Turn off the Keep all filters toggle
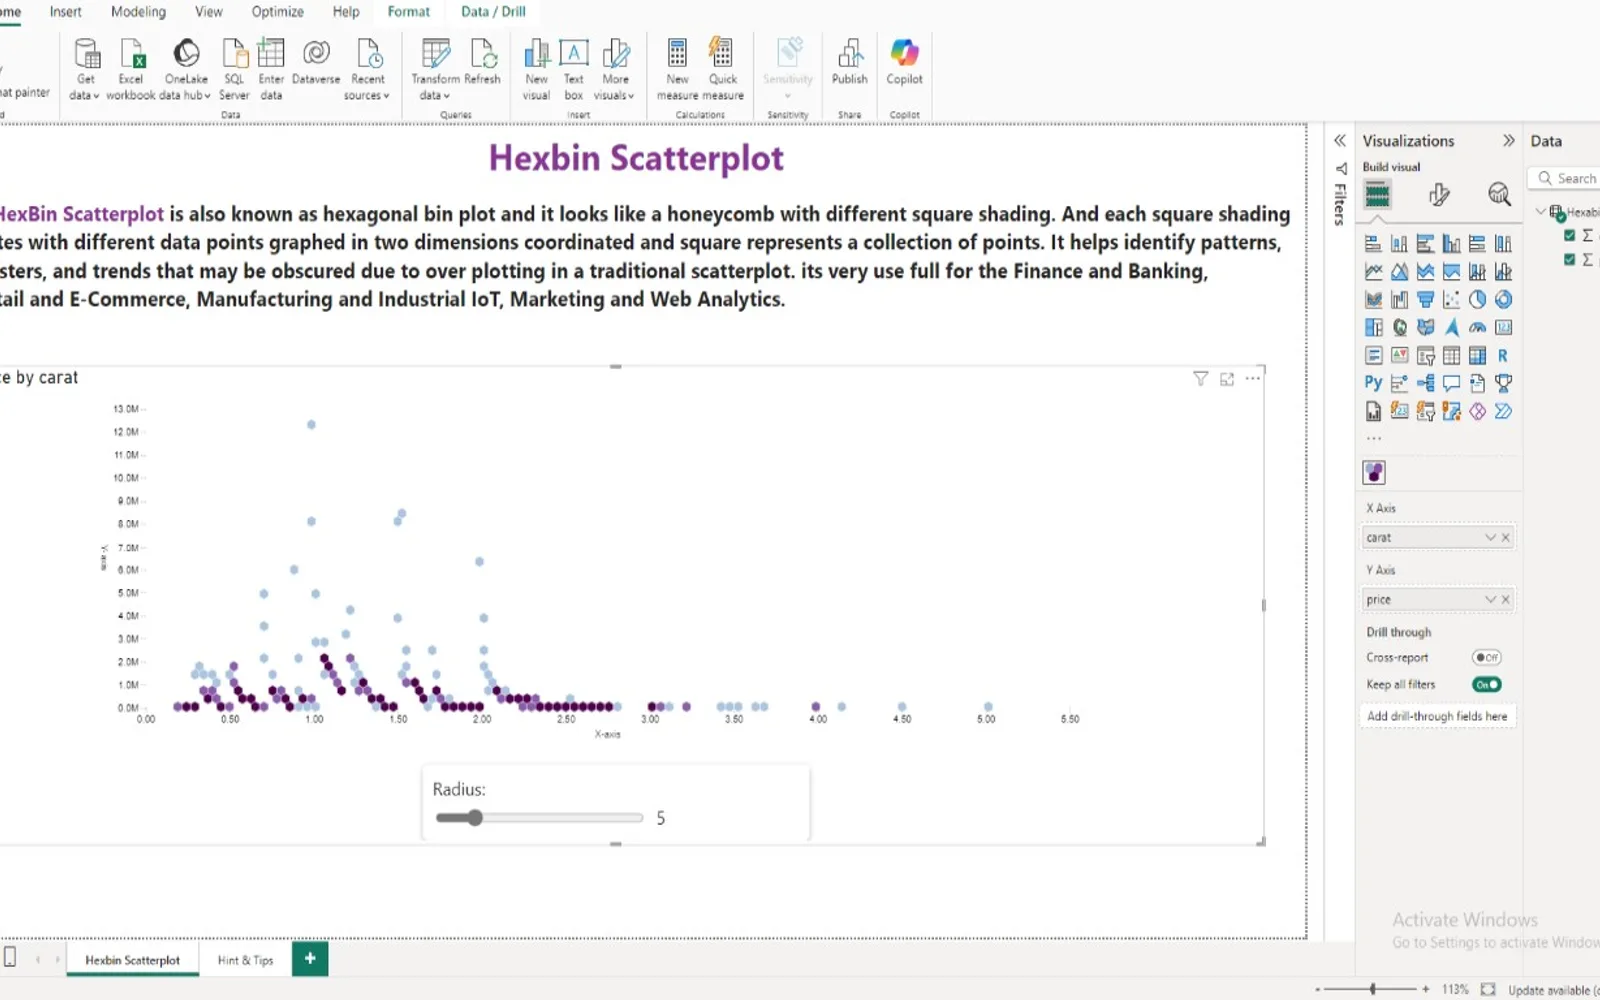Screen dimensions: 1600x1000 point(1486,684)
